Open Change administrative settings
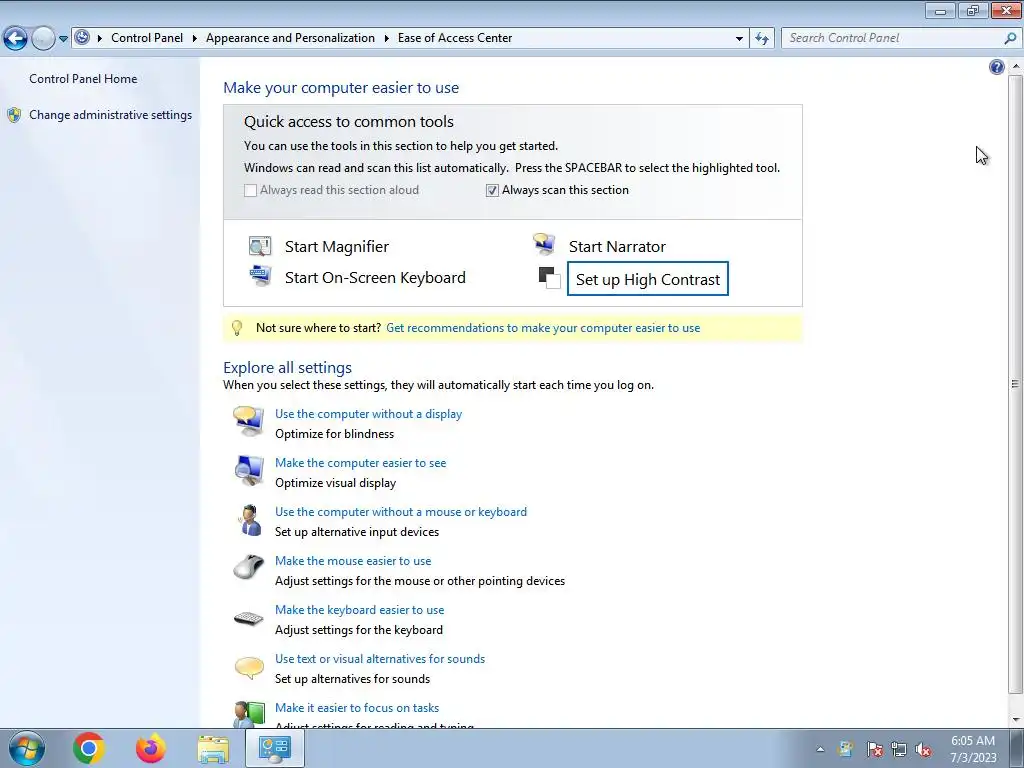This screenshot has width=1024, height=768. [x=110, y=115]
